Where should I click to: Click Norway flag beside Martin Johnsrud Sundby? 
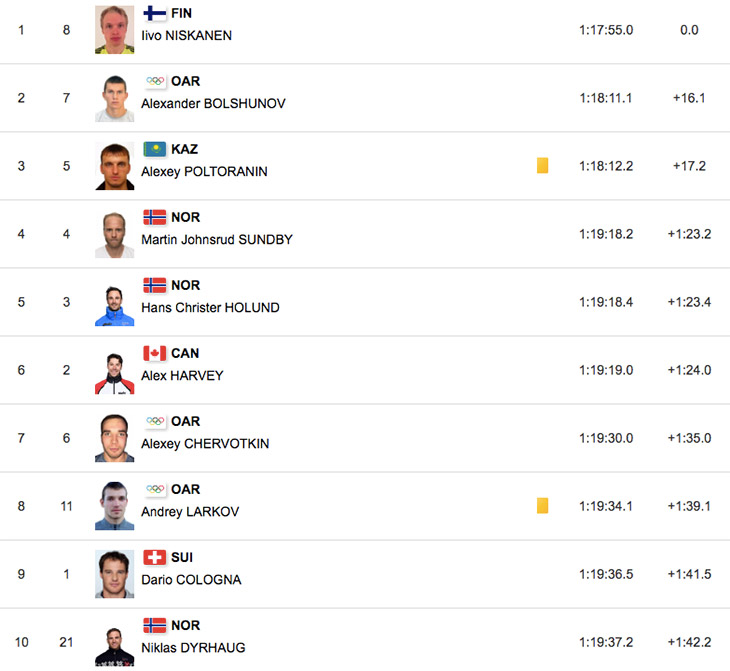point(155,217)
